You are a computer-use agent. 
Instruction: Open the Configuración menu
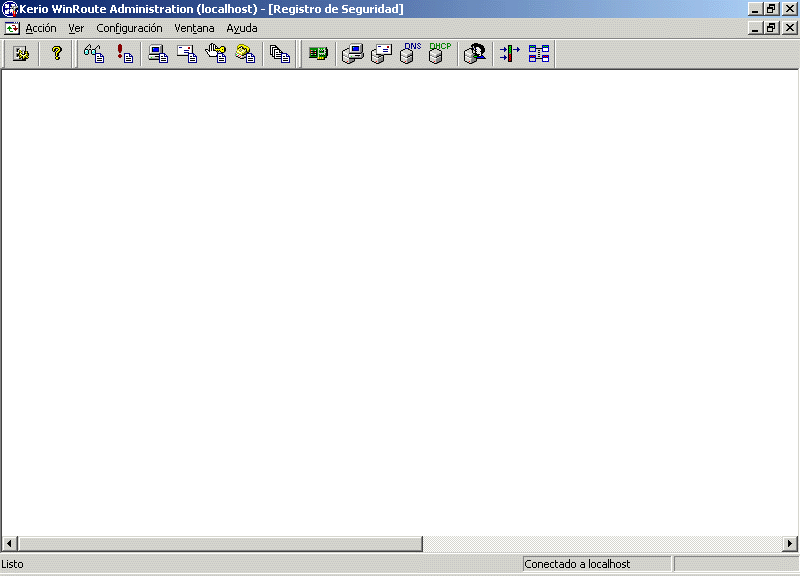129,29
